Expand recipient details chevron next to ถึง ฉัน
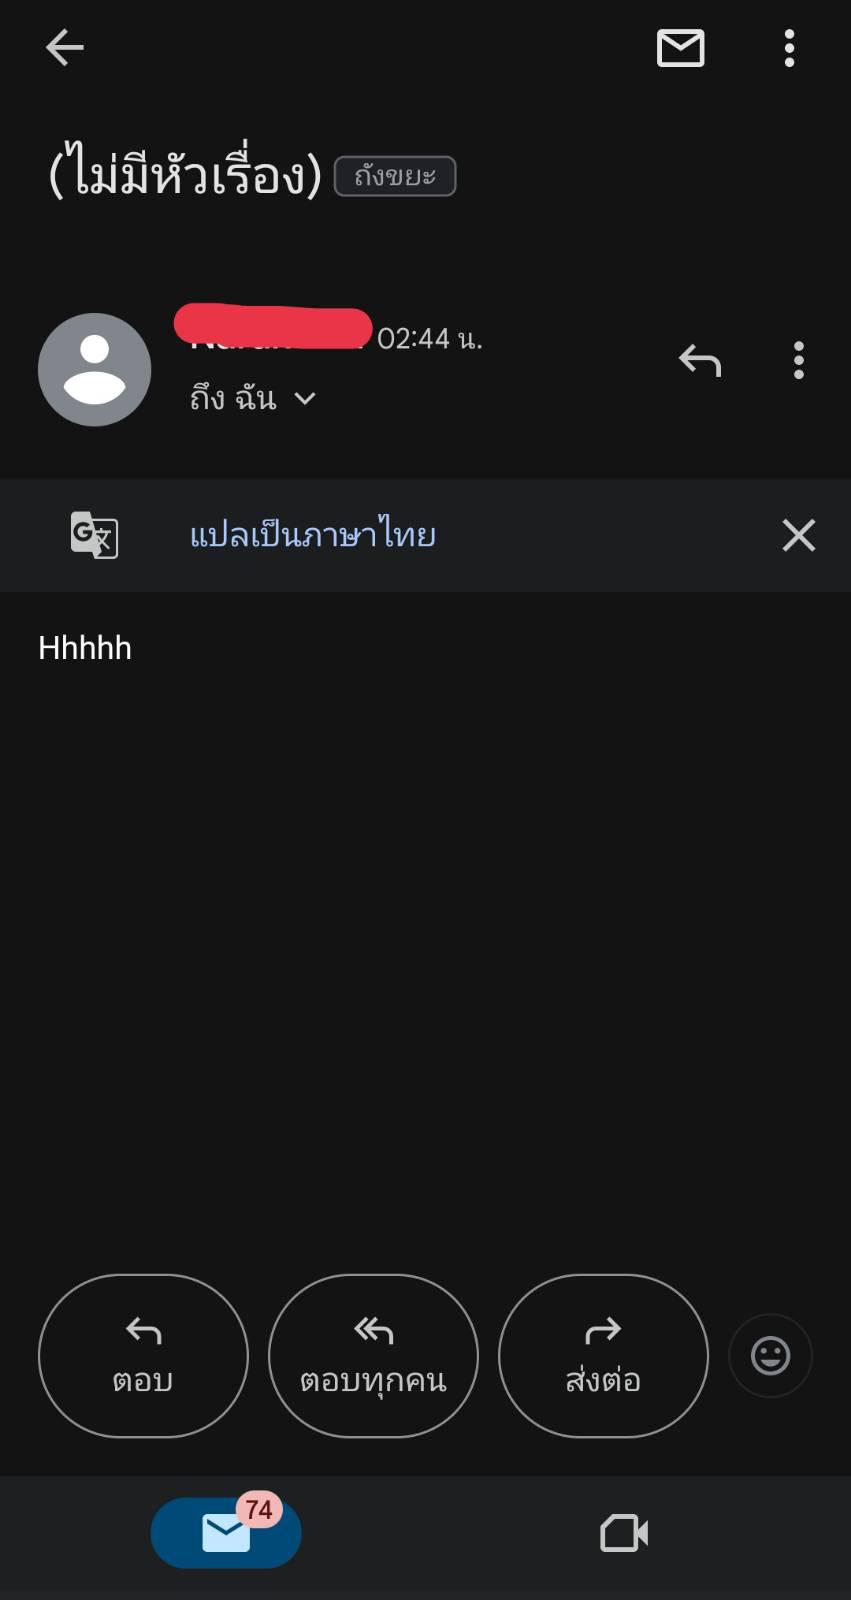The image size is (851, 1600). coord(305,398)
